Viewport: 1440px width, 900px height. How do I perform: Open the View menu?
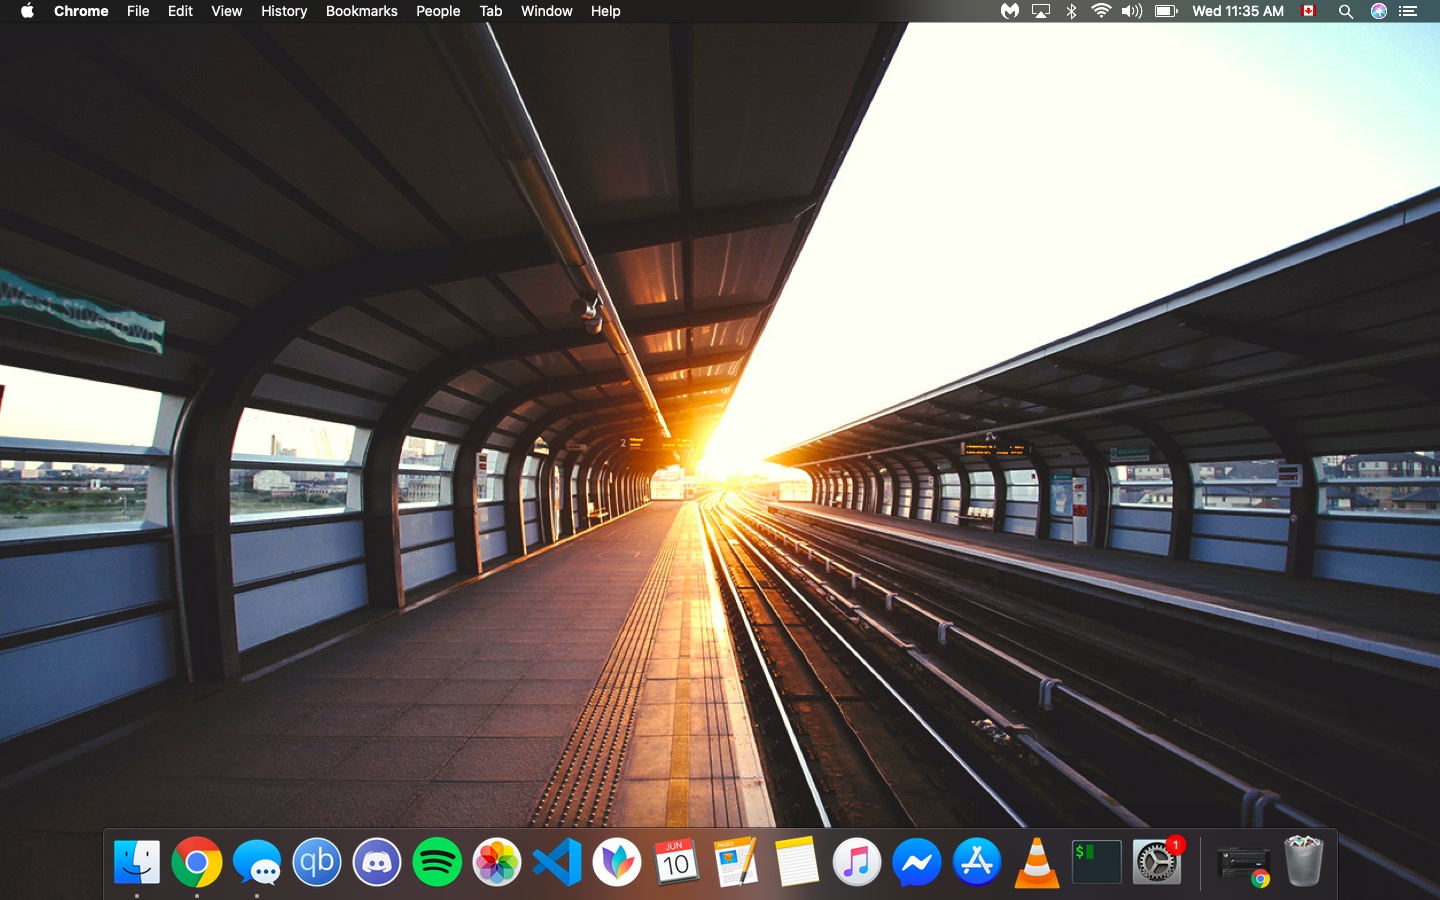pos(226,11)
